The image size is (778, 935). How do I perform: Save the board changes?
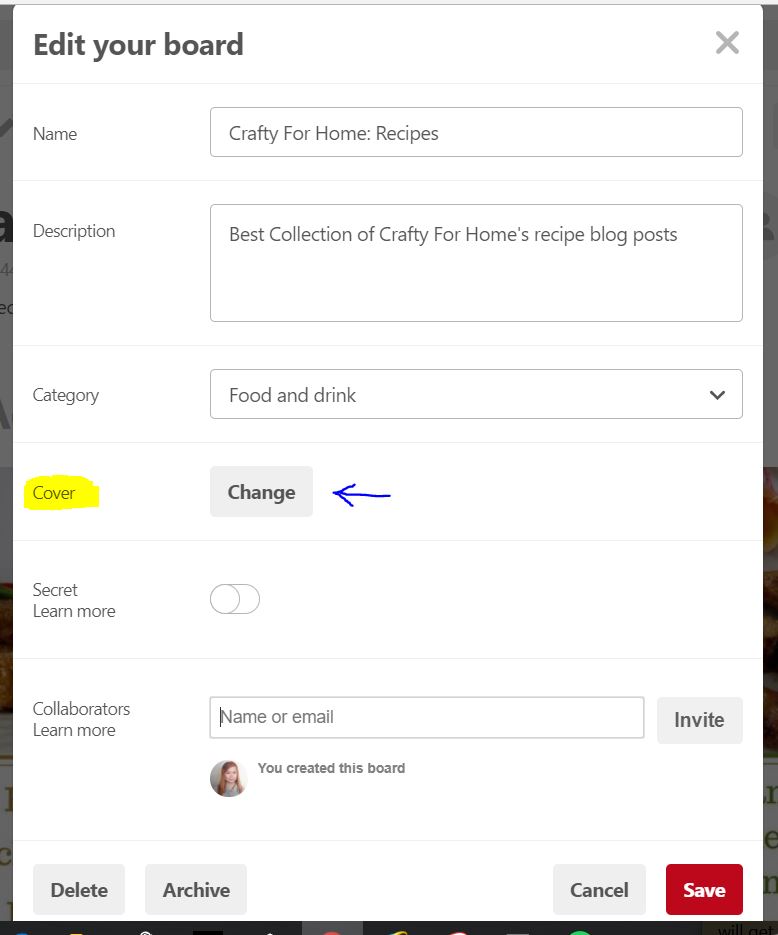coord(704,890)
